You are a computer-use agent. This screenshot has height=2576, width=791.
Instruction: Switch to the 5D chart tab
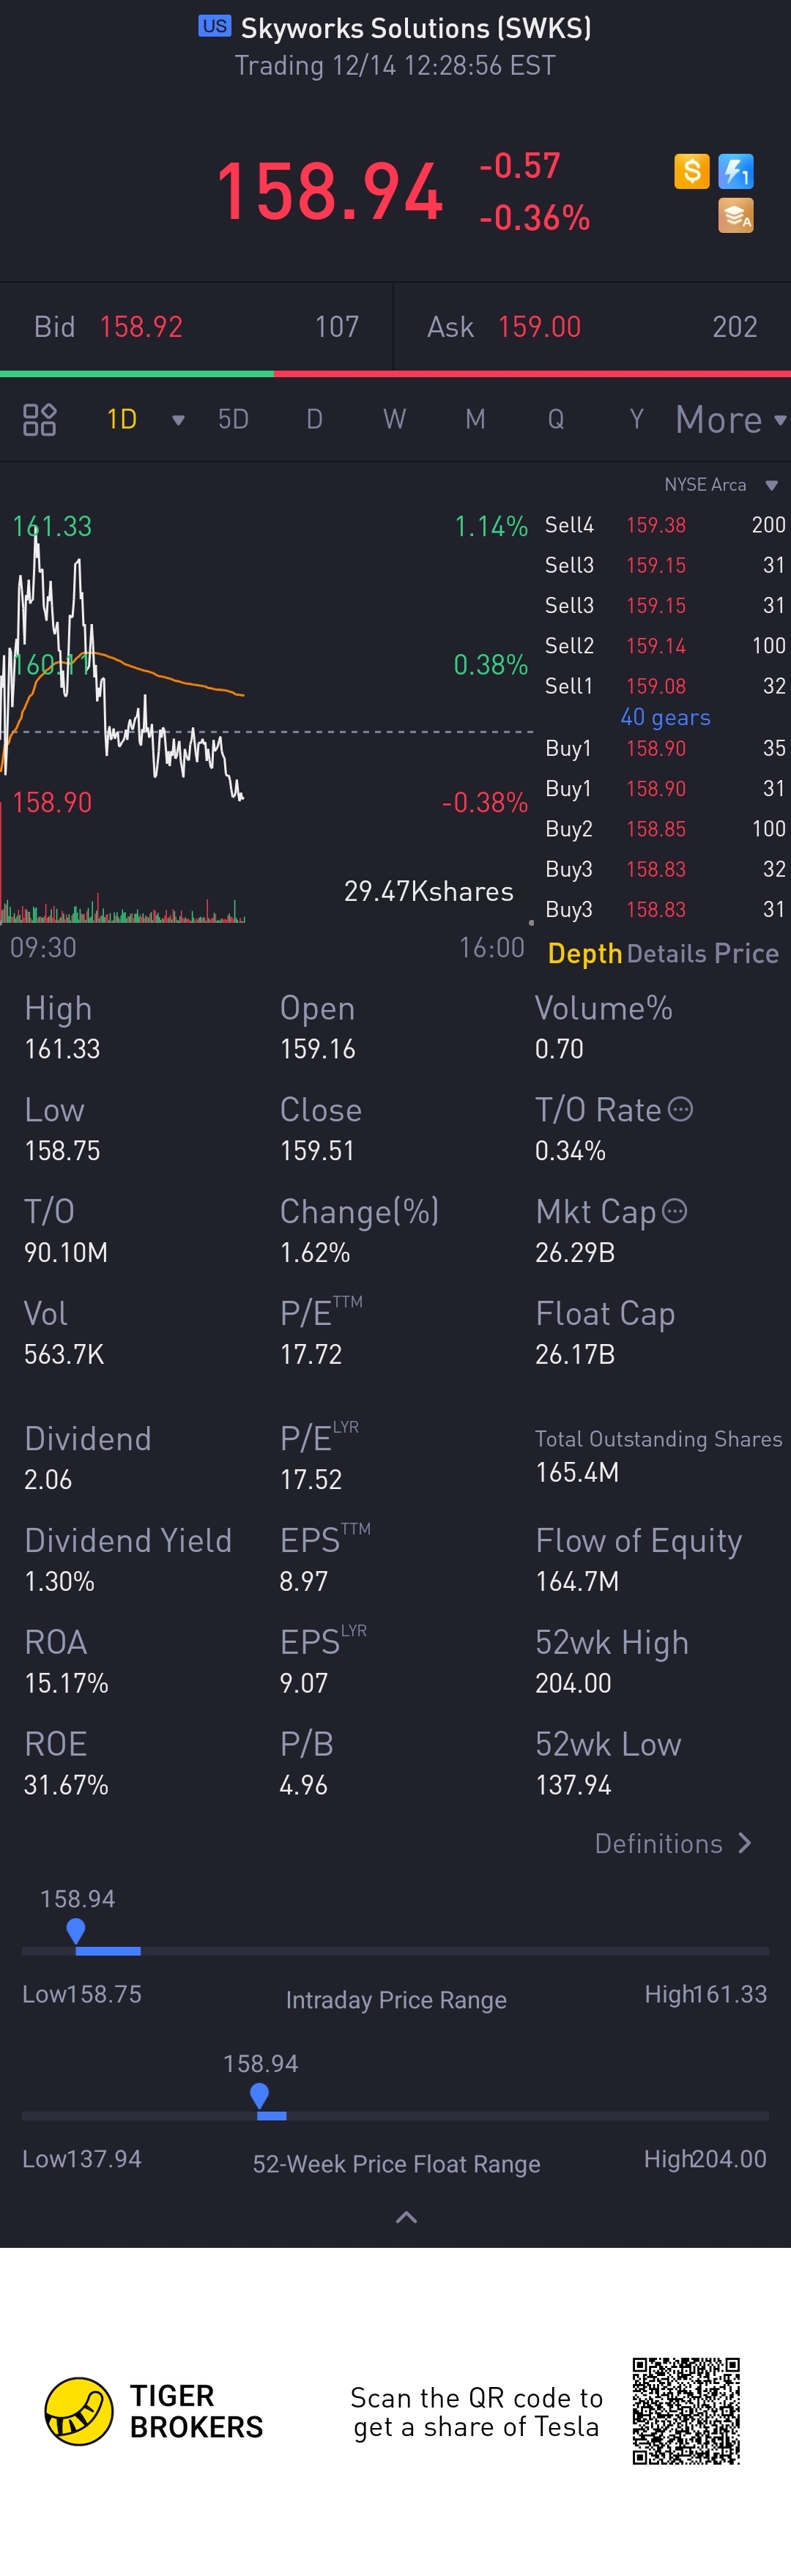(233, 419)
